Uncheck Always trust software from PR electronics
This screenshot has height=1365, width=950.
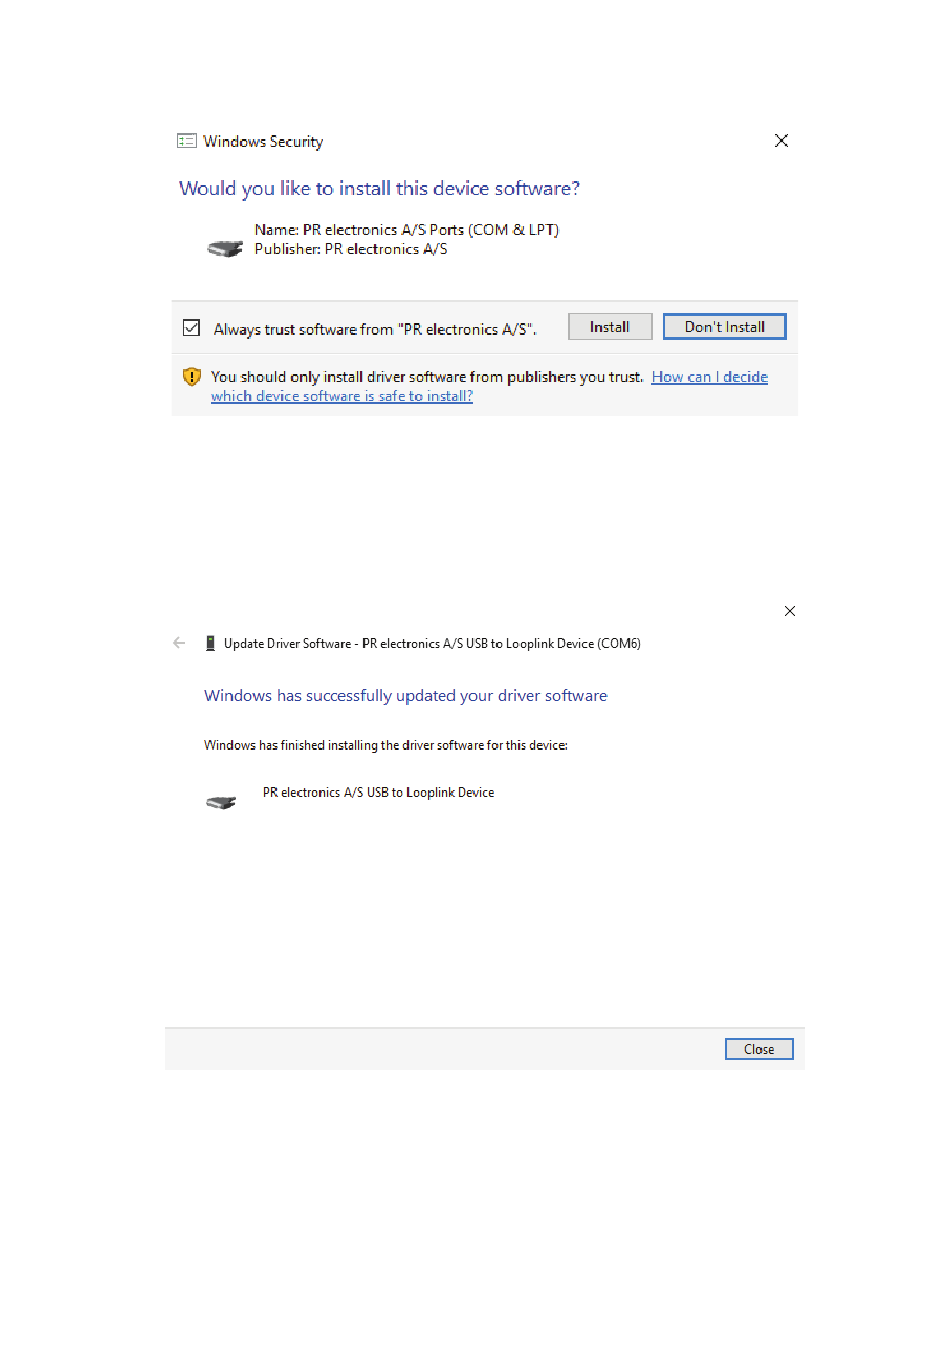(192, 328)
